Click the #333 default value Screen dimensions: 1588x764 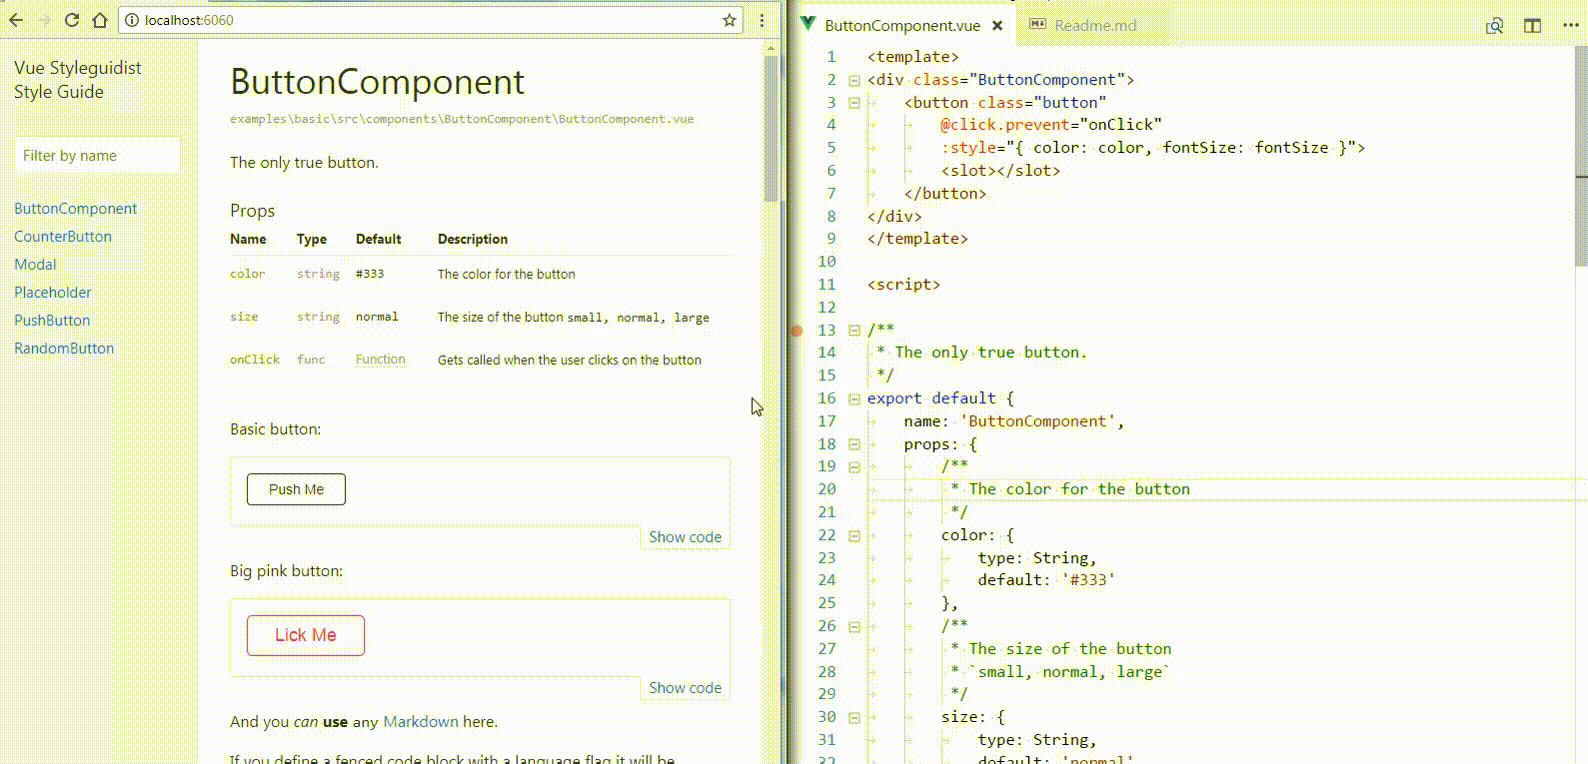(x=370, y=274)
